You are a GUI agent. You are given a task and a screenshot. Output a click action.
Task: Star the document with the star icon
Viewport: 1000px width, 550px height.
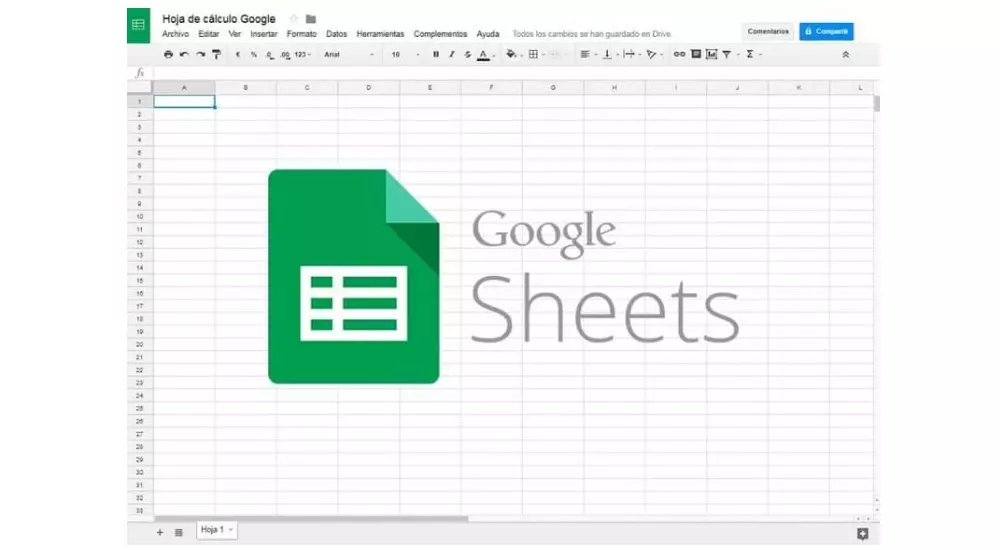(293, 19)
